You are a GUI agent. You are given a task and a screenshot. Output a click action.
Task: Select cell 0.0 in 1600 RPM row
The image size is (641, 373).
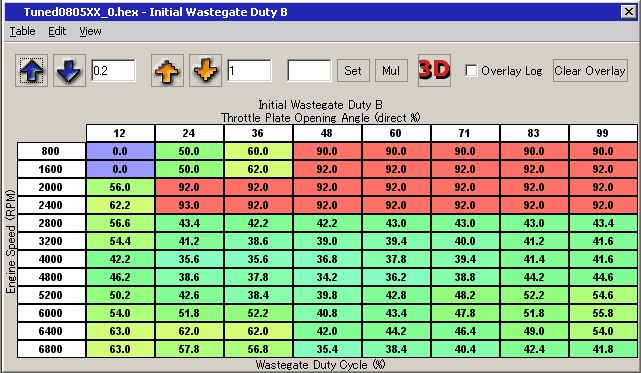pos(120,169)
